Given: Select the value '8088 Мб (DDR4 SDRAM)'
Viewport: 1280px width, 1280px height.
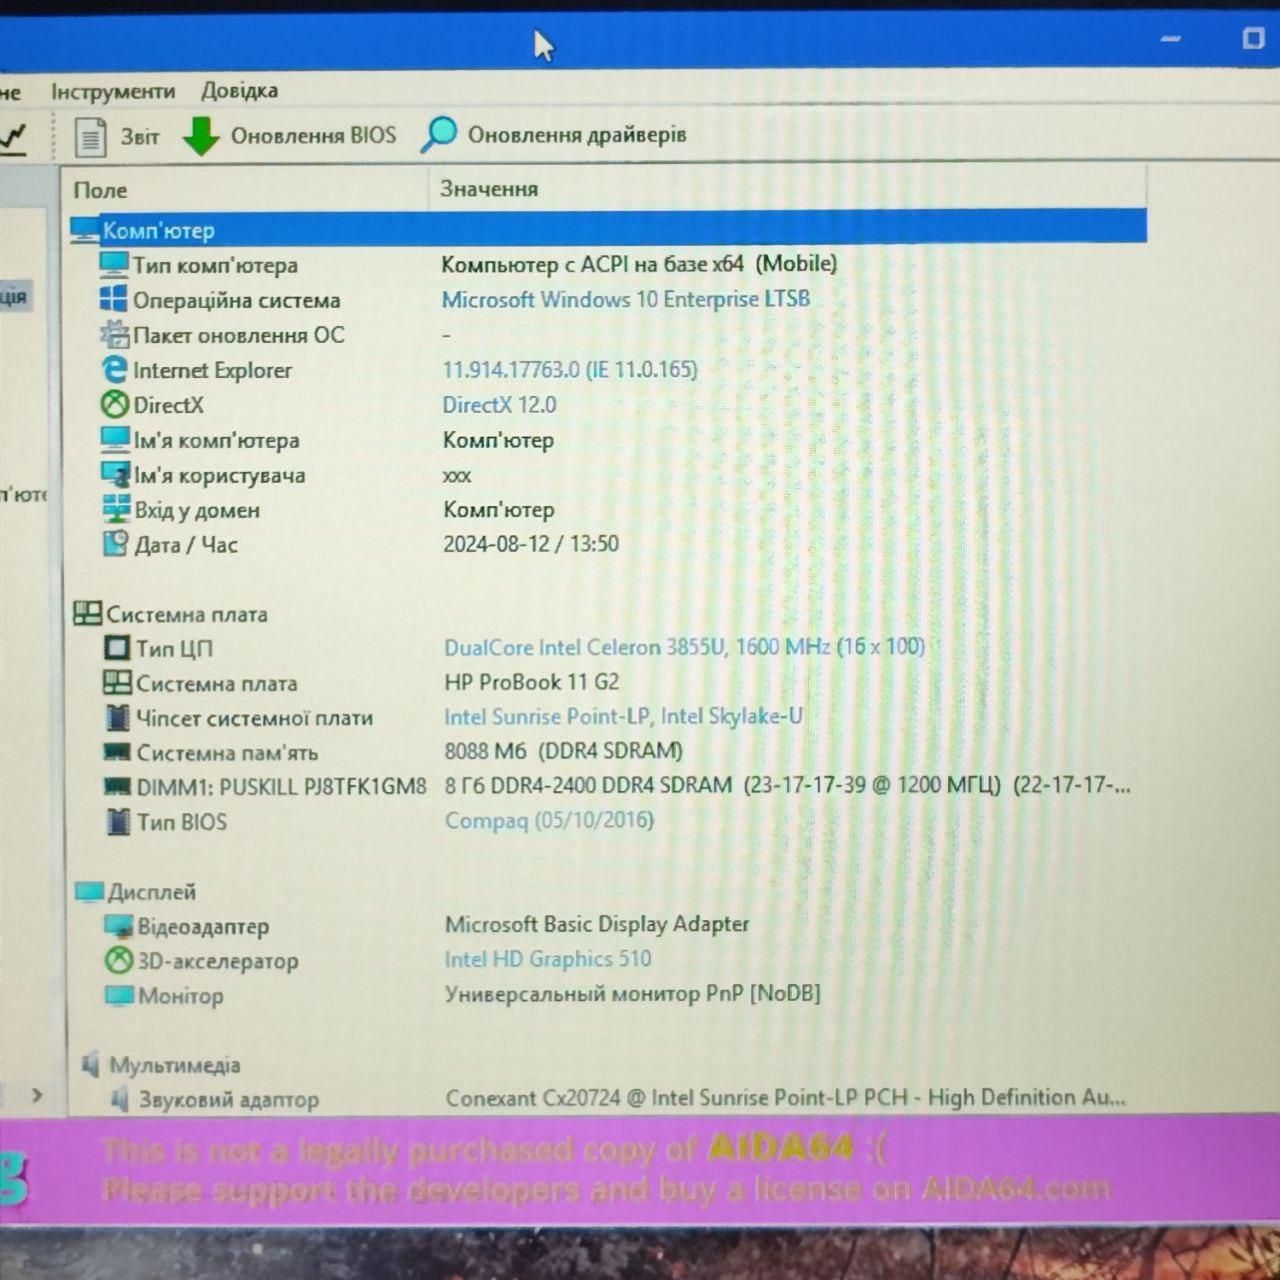Looking at the screenshot, I should point(564,751).
